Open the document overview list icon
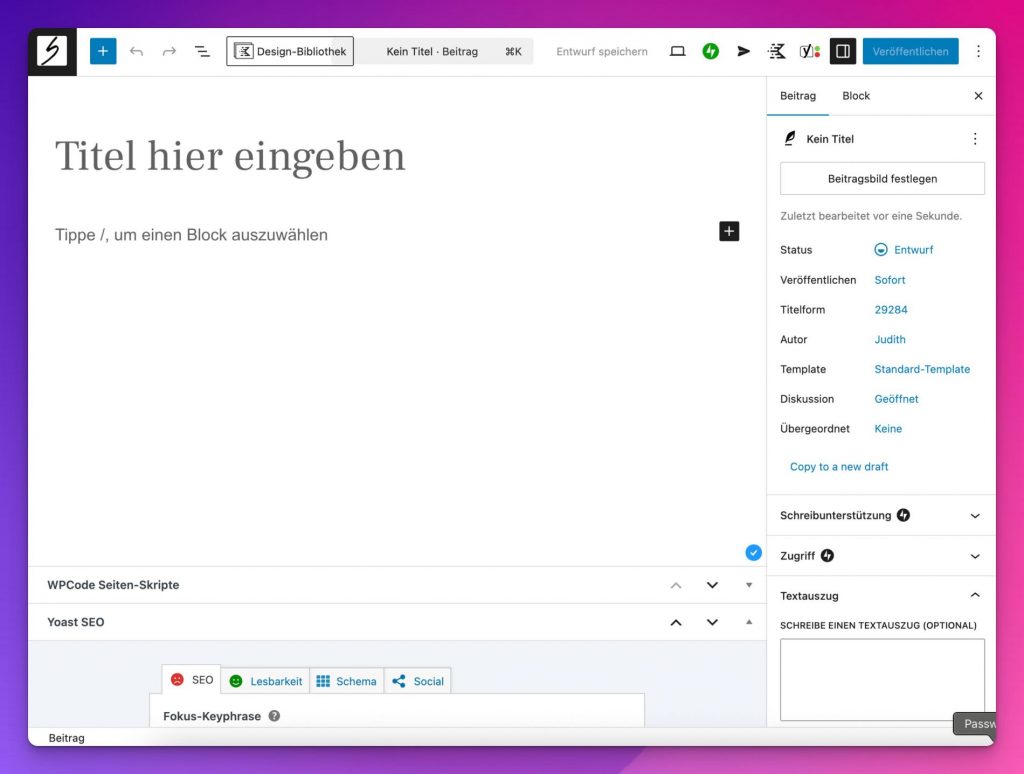 click(202, 51)
